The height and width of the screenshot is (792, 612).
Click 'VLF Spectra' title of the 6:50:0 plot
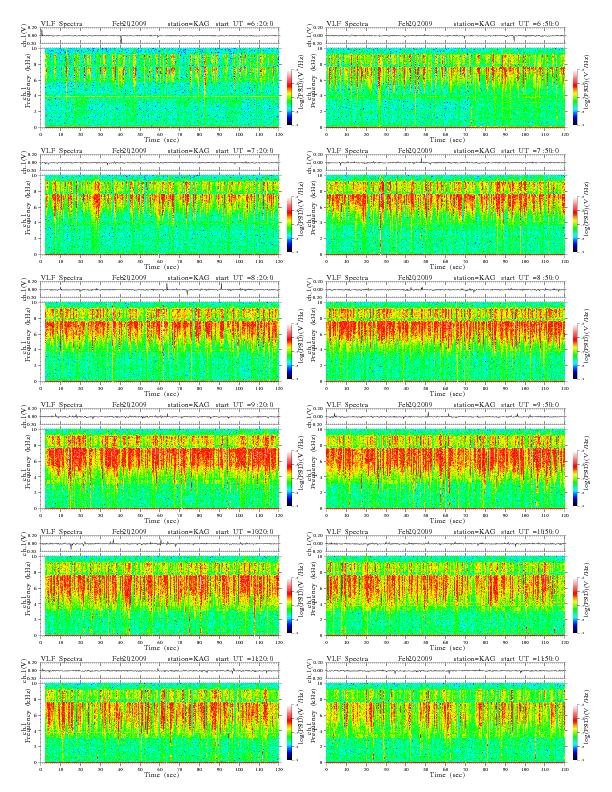(347, 24)
